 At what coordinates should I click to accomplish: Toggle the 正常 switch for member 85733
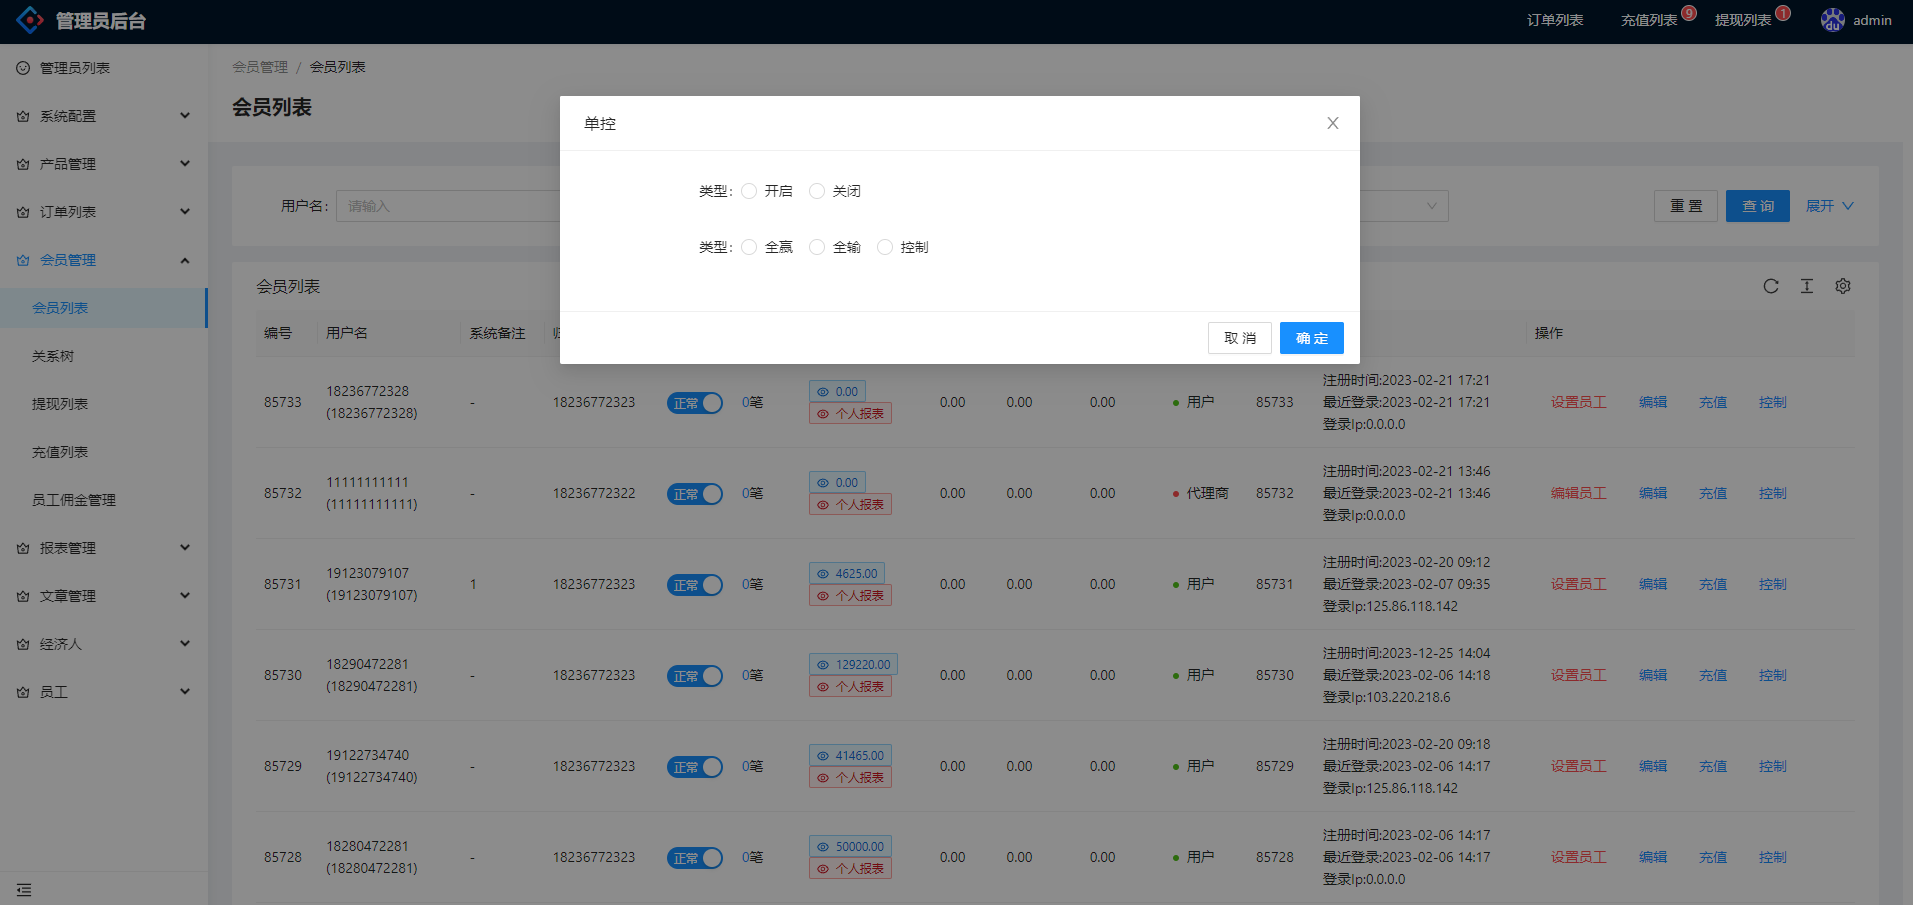point(695,403)
